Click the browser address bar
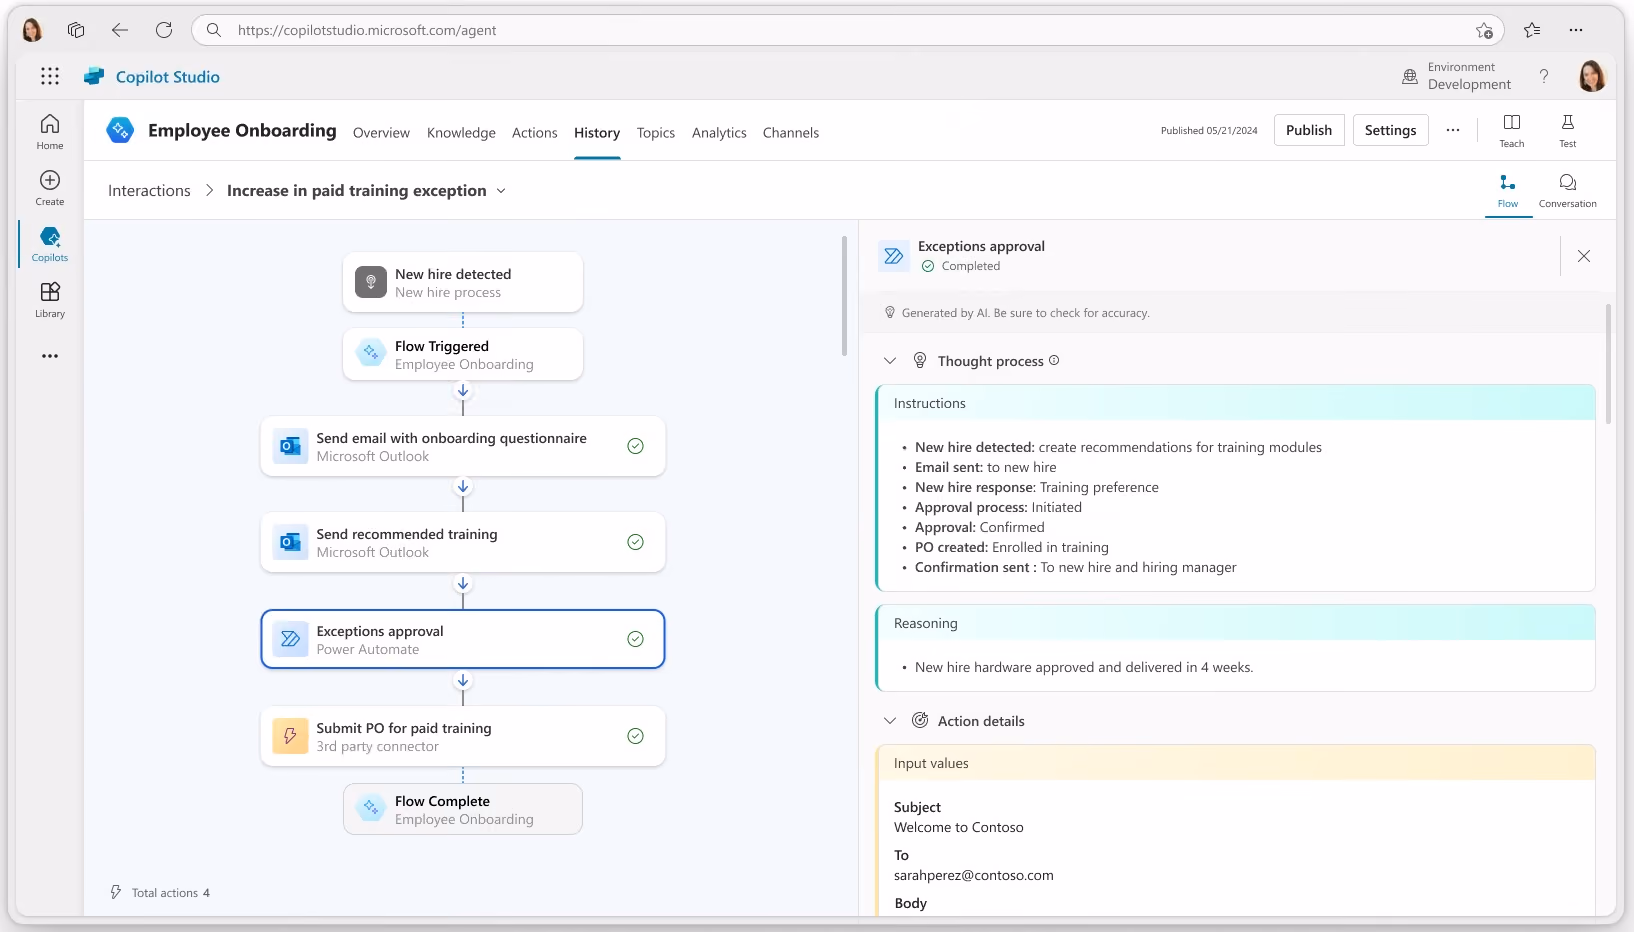This screenshot has width=1634, height=932. coord(848,30)
